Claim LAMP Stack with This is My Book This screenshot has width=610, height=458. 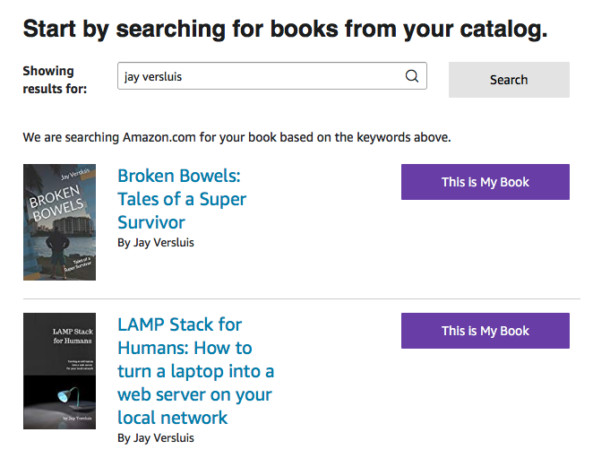[485, 330]
